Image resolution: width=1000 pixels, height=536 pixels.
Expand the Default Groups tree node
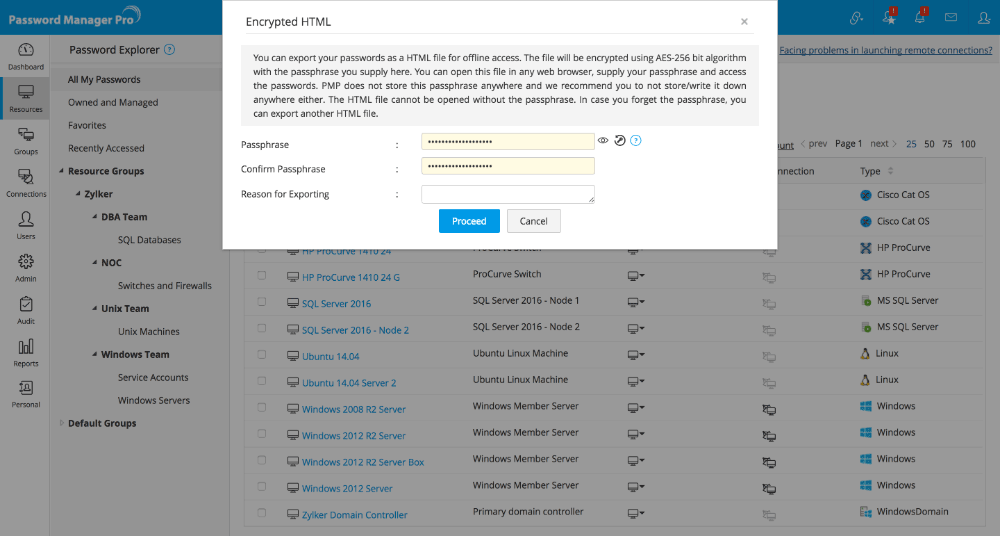click(x=61, y=423)
